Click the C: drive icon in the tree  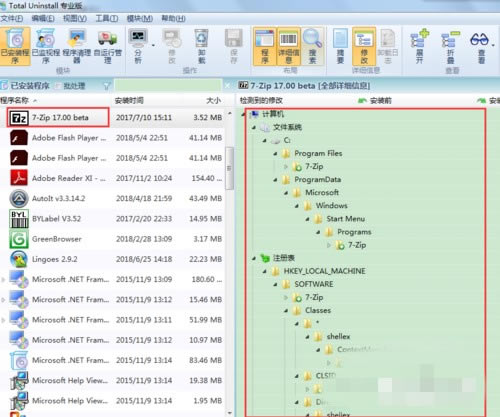[x=275, y=140]
